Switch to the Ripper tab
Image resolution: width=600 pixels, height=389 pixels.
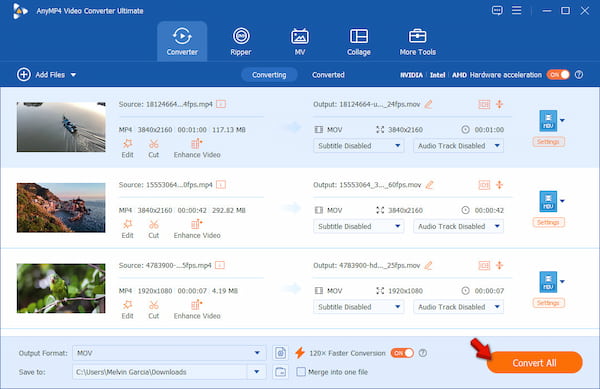(x=241, y=41)
